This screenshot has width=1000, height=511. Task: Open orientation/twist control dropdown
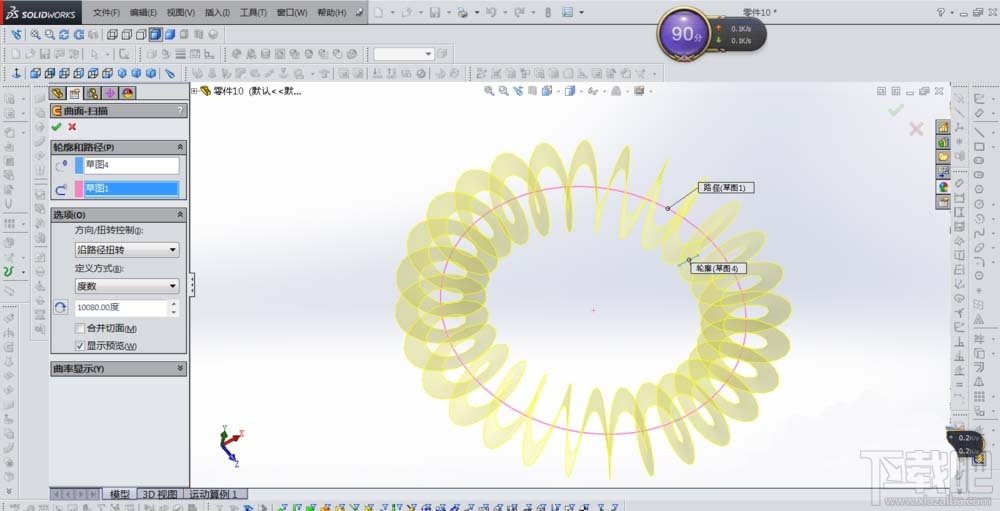pyautogui.click(x=127, y=250)
